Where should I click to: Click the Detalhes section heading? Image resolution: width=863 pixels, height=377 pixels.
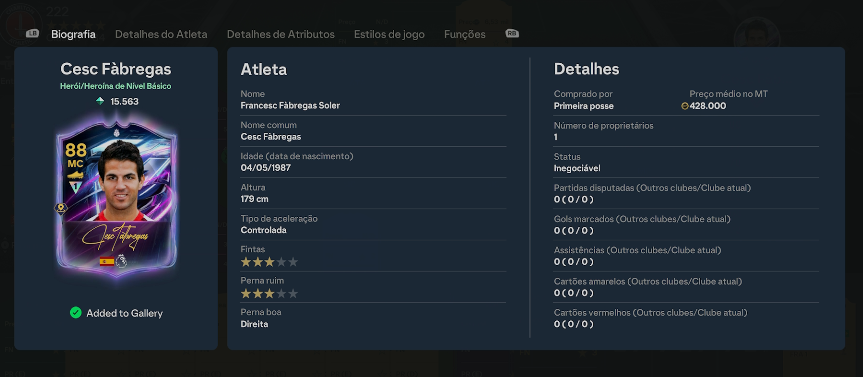586,69
